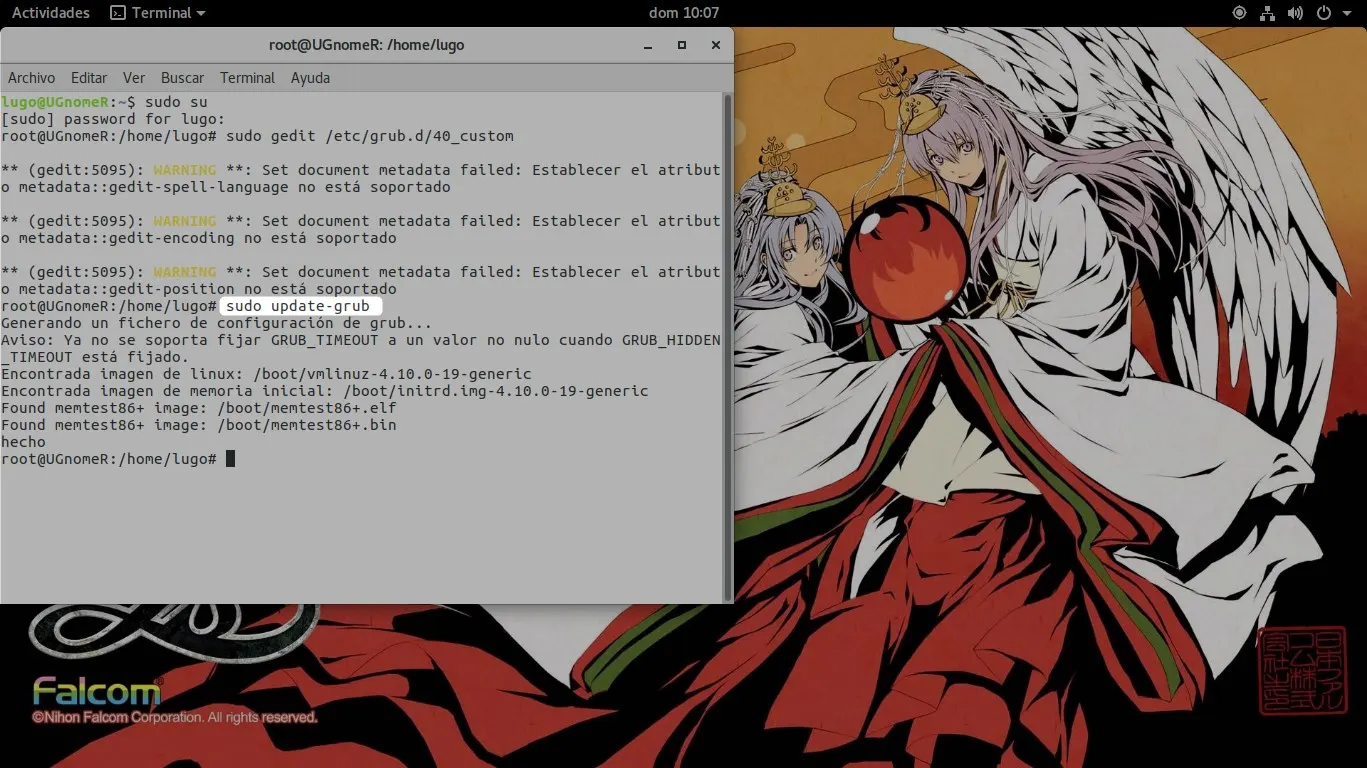The height and width of the screenshot is (768, 1367).
Task: Open the Buscar menu
Action: (x=182, y=77)
